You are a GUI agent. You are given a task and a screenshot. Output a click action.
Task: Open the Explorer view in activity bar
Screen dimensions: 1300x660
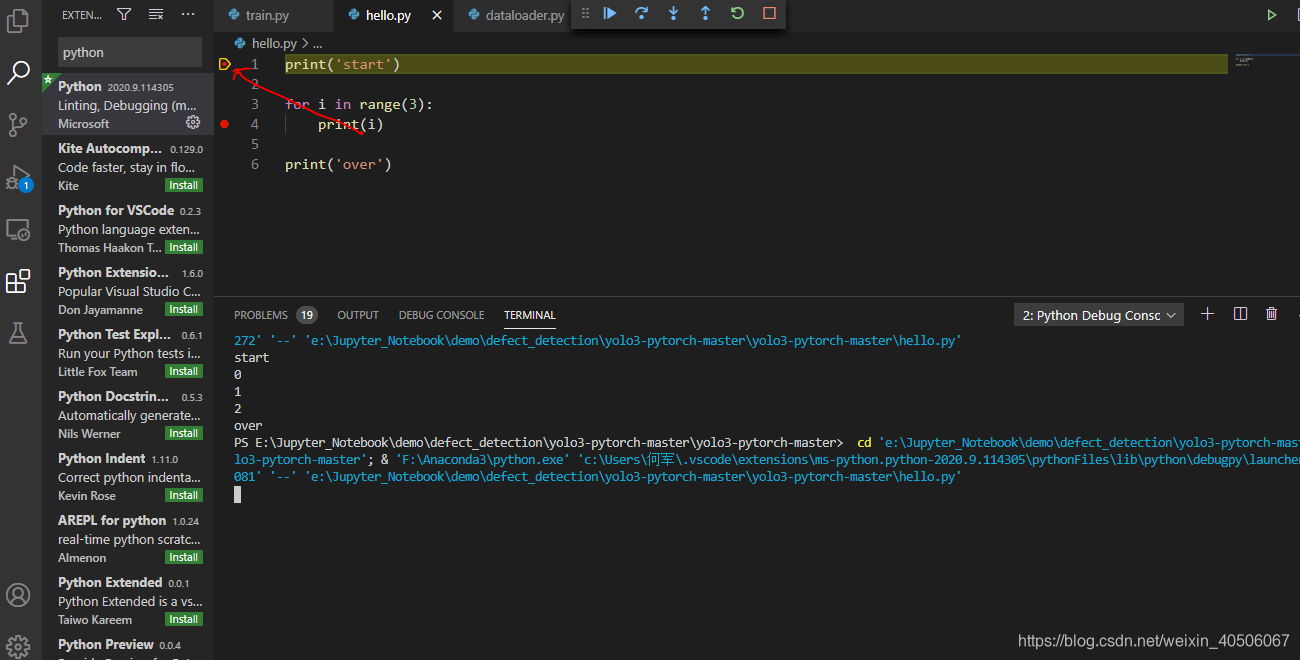coord(18,20)
